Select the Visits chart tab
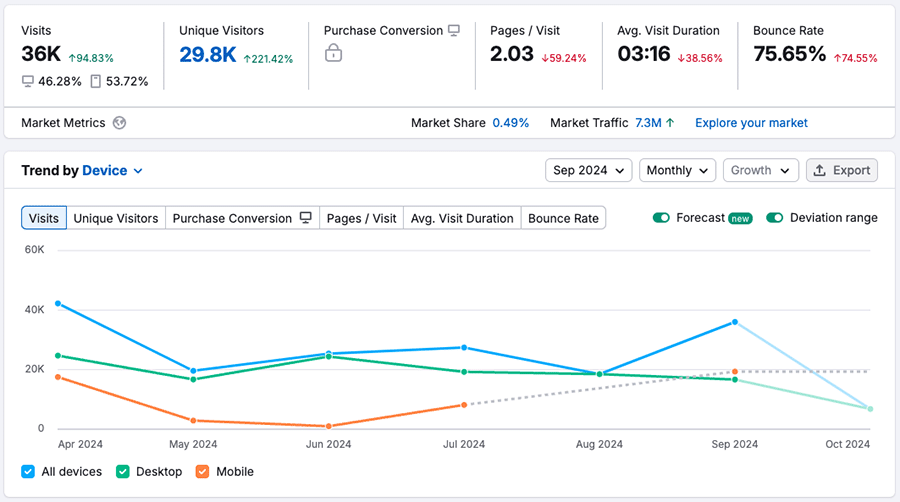 pyautogui.click(x=44, y=218)
